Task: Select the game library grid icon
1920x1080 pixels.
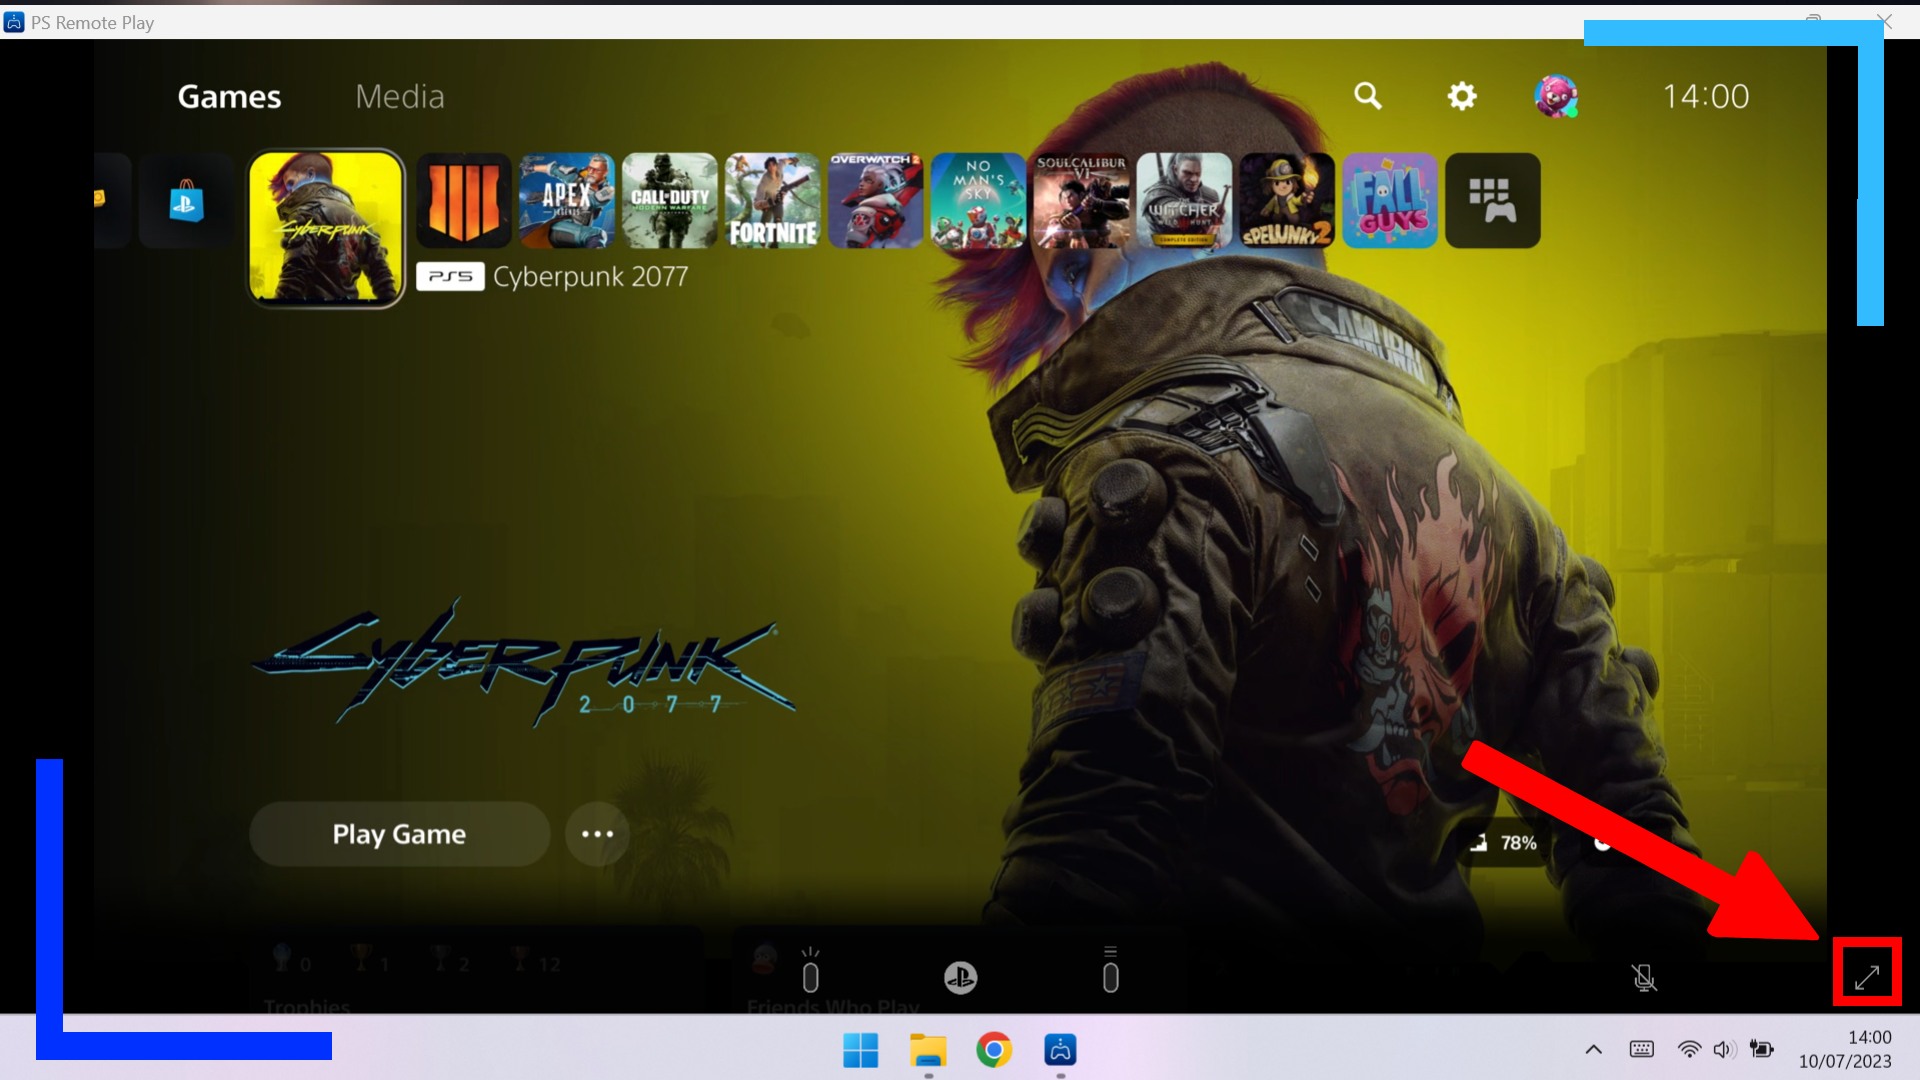Action: [1492, 200]
